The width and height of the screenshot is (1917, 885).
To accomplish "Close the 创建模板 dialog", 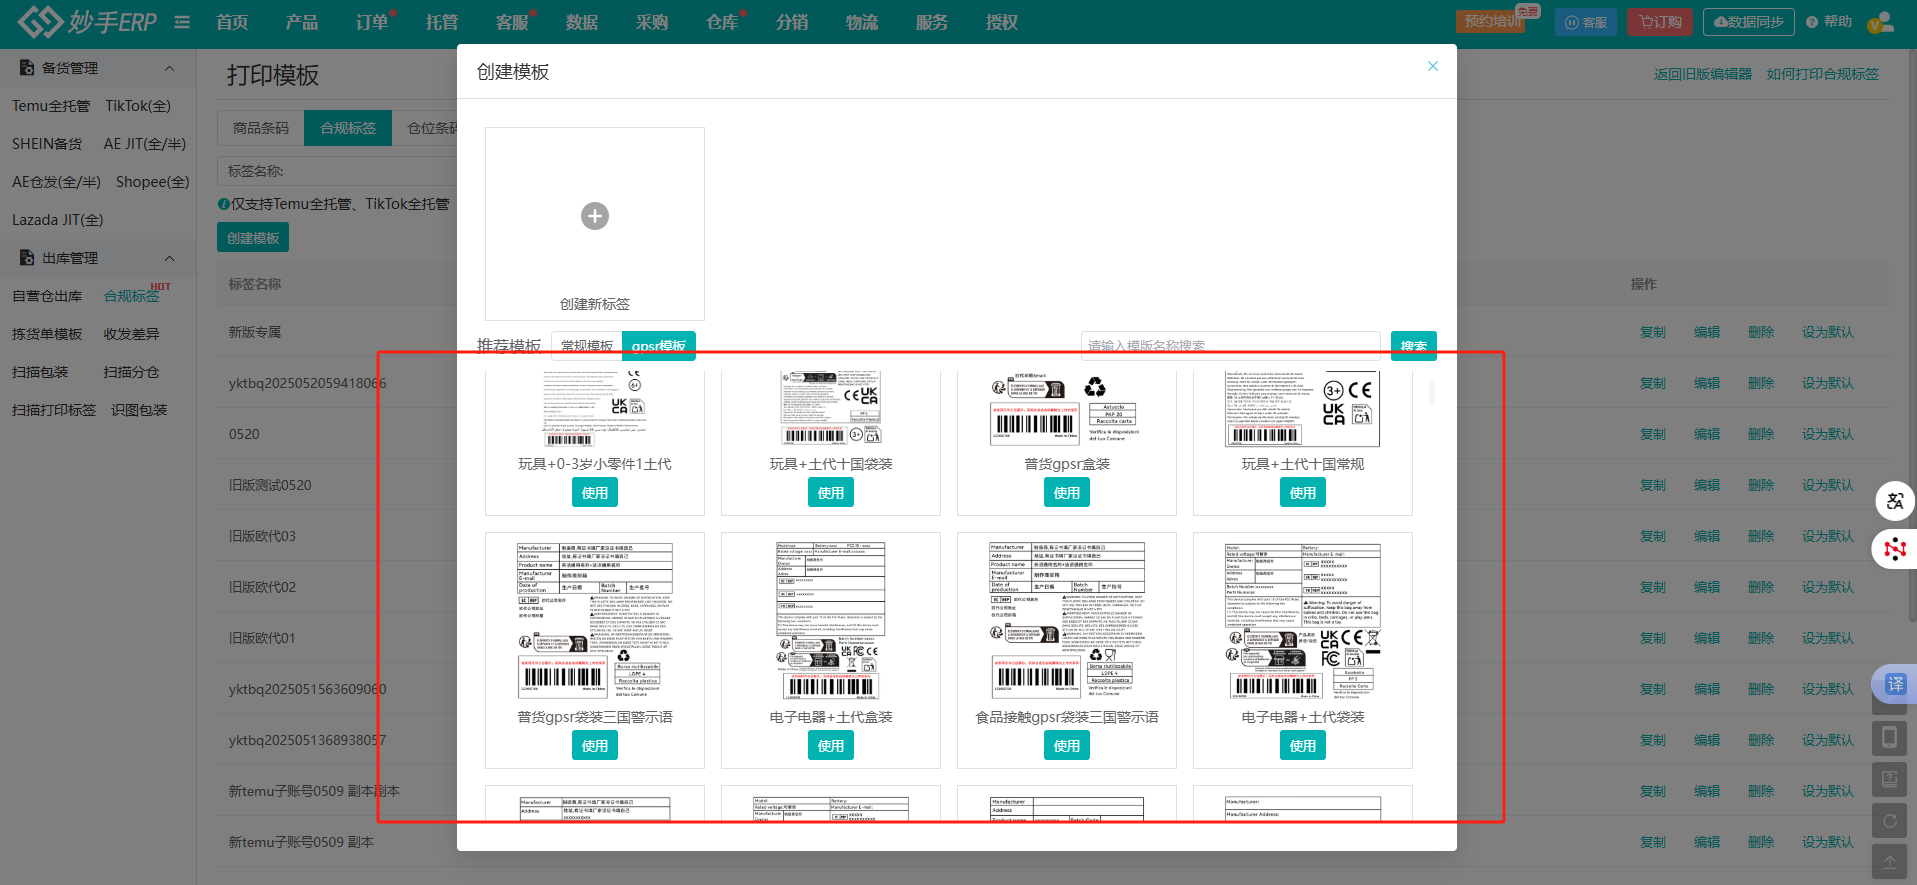I will (x=1432, y=66).
